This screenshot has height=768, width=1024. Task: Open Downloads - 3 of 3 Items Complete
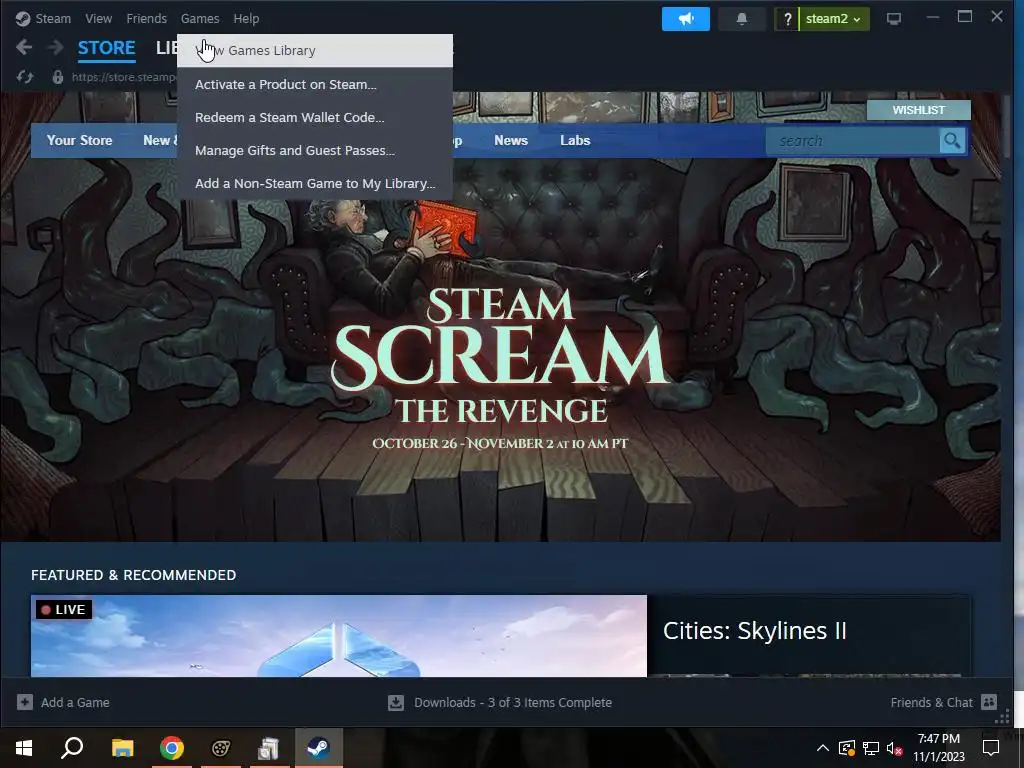[x=500, y=702]
